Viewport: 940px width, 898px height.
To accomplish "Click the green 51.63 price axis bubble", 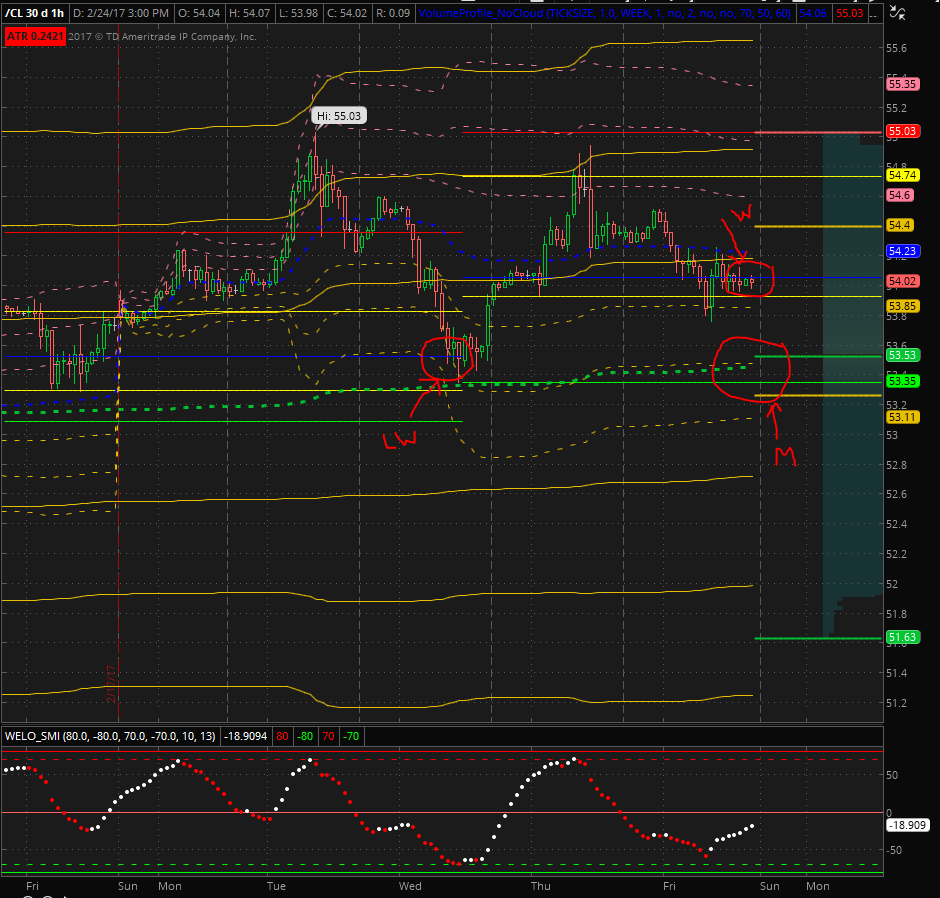I will [x=902, y=637].
